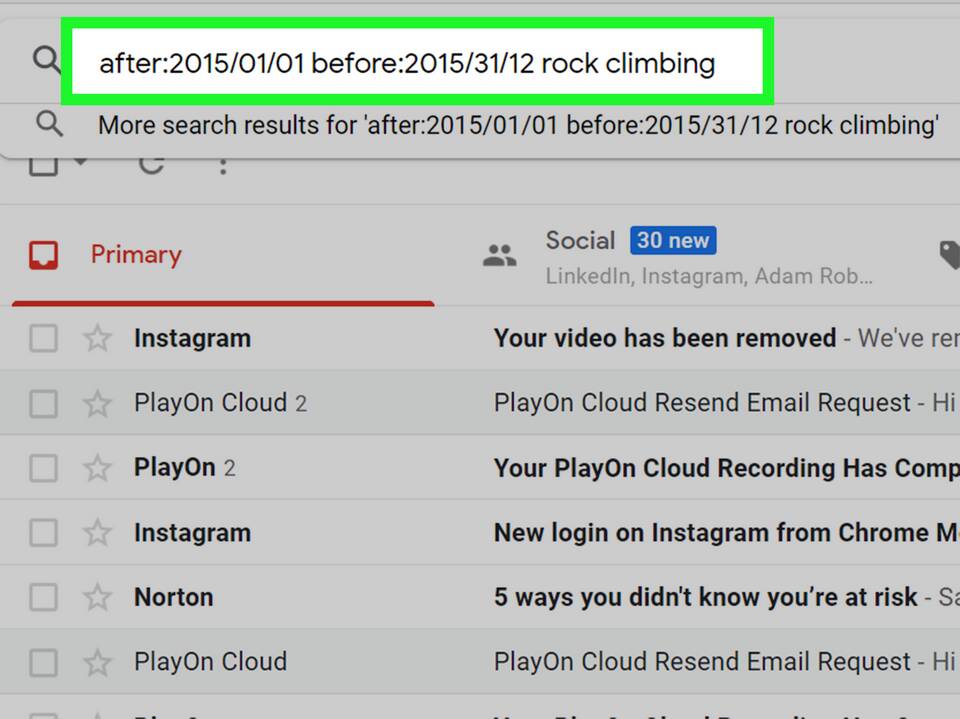Star the 'Your video has been removed' email
The image size is (960, 719).
click(x=97, y=338)
